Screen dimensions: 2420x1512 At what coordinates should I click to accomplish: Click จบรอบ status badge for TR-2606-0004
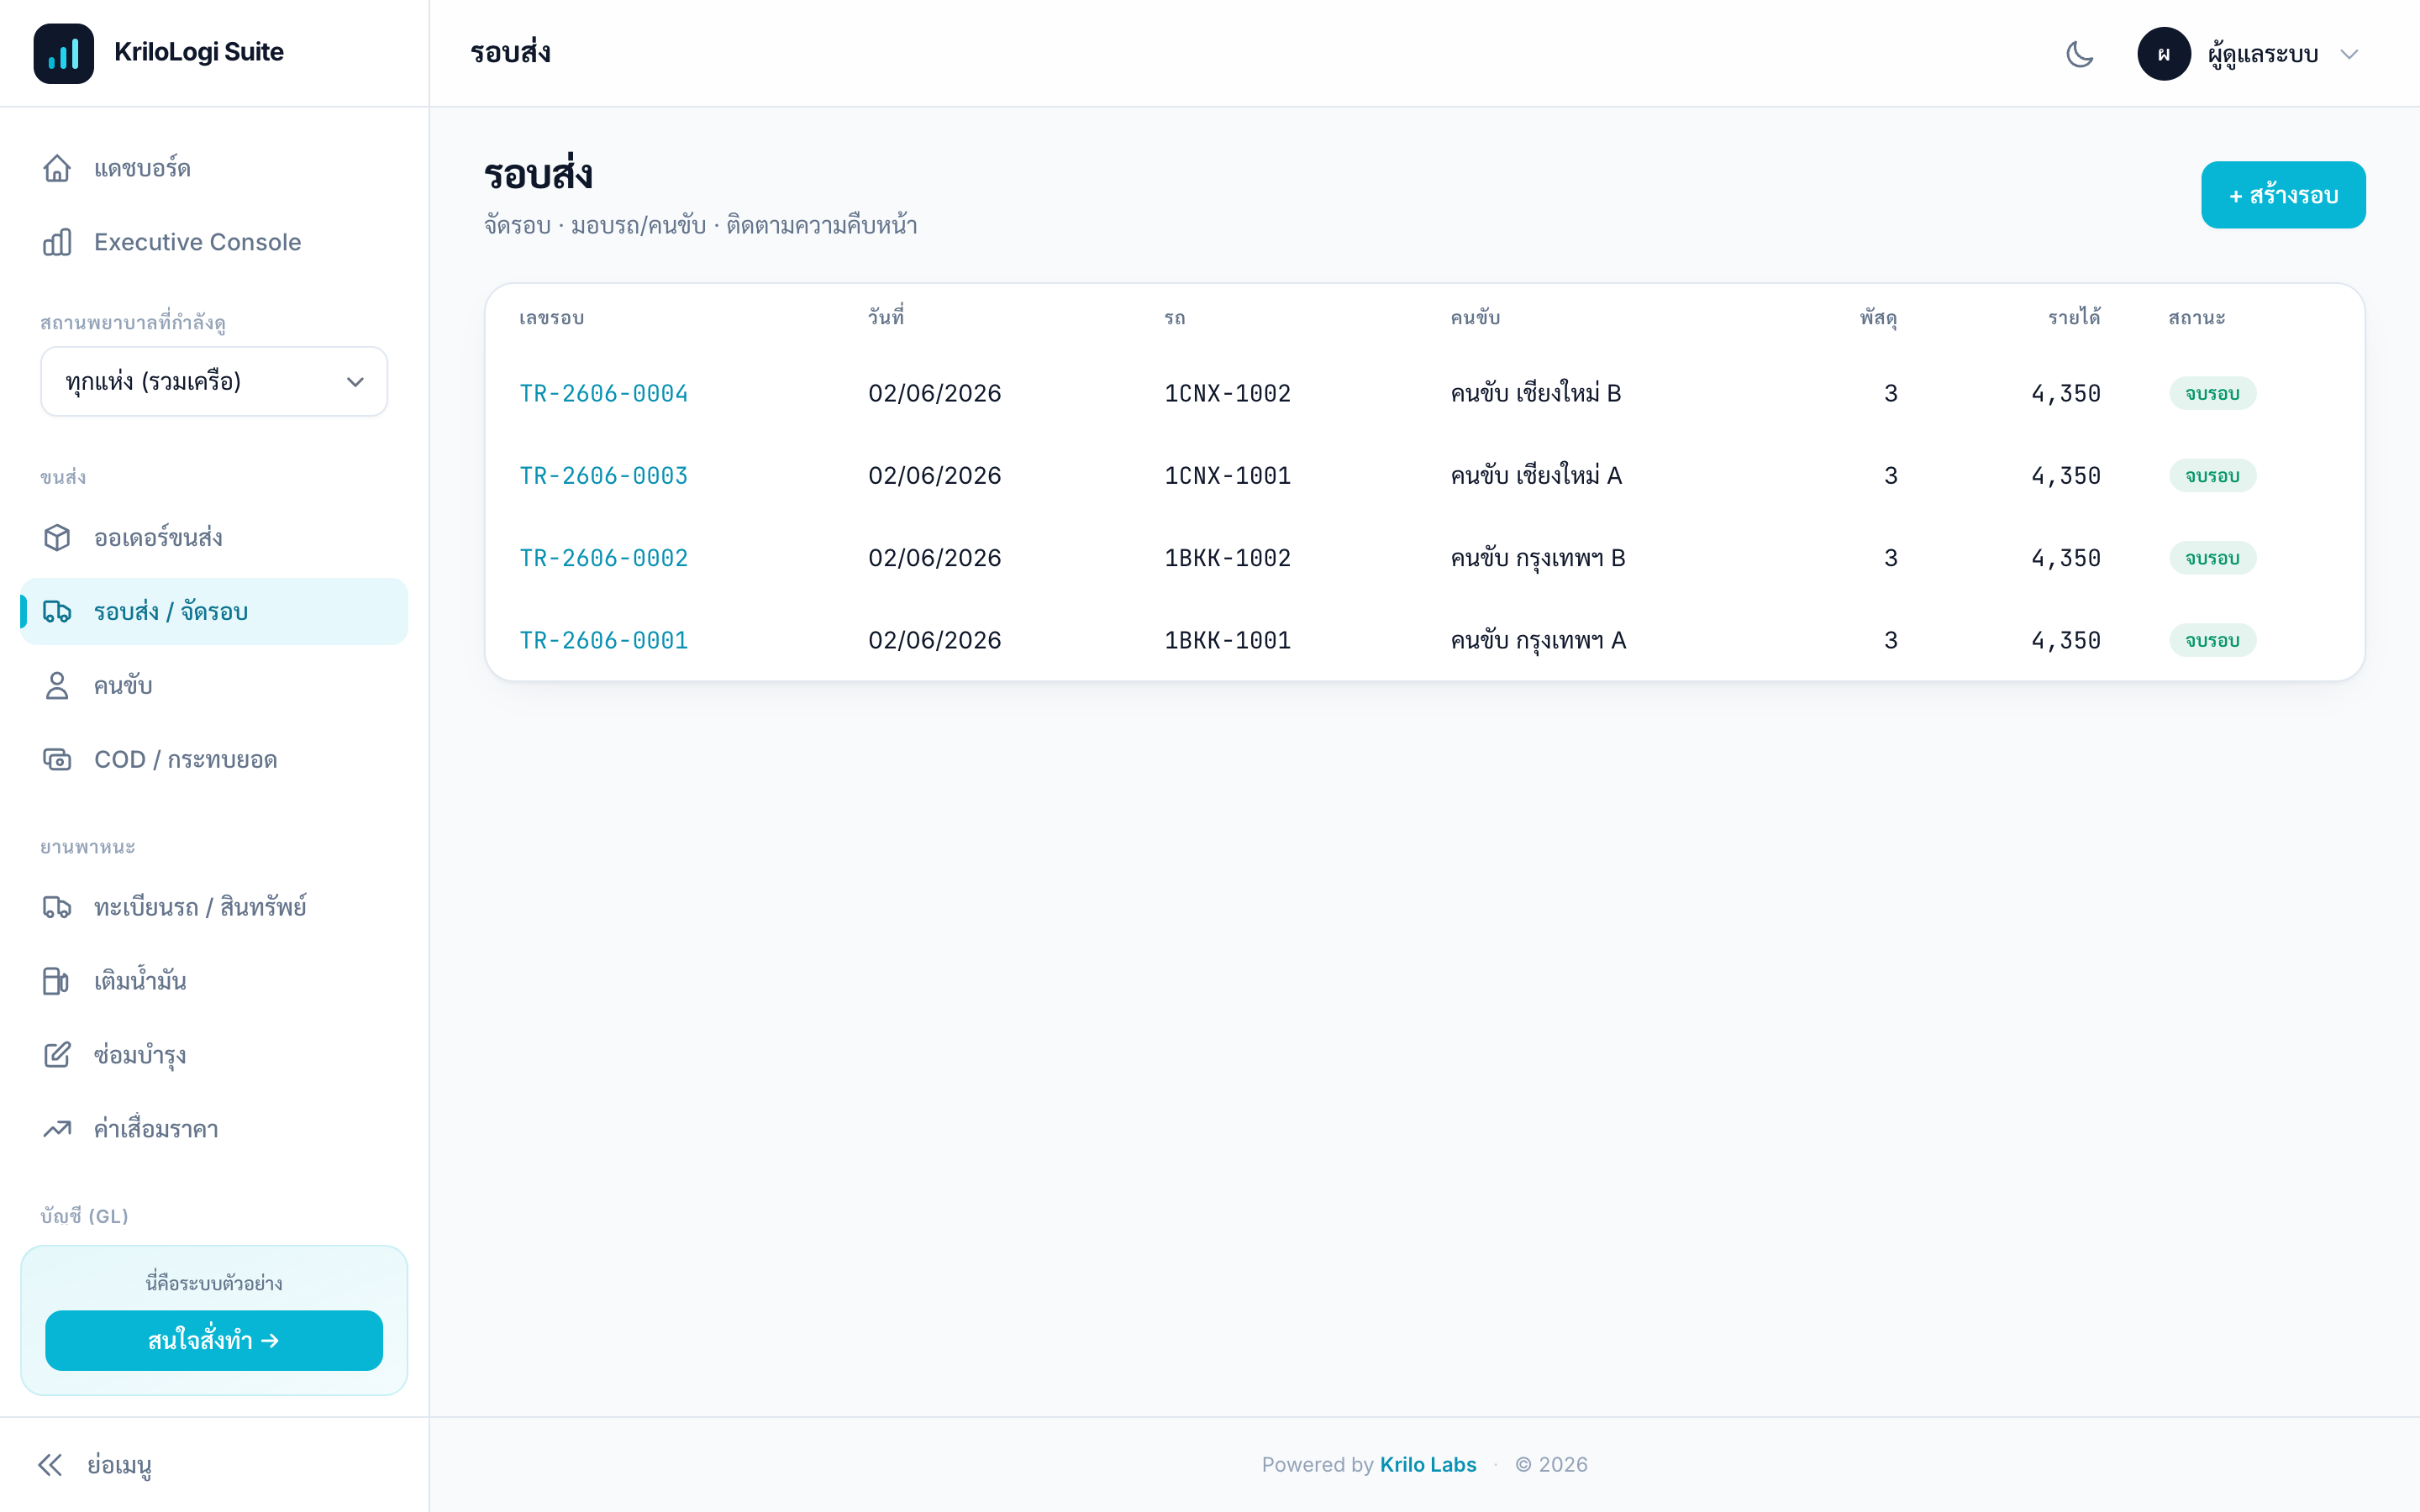tap(2212, 393)
